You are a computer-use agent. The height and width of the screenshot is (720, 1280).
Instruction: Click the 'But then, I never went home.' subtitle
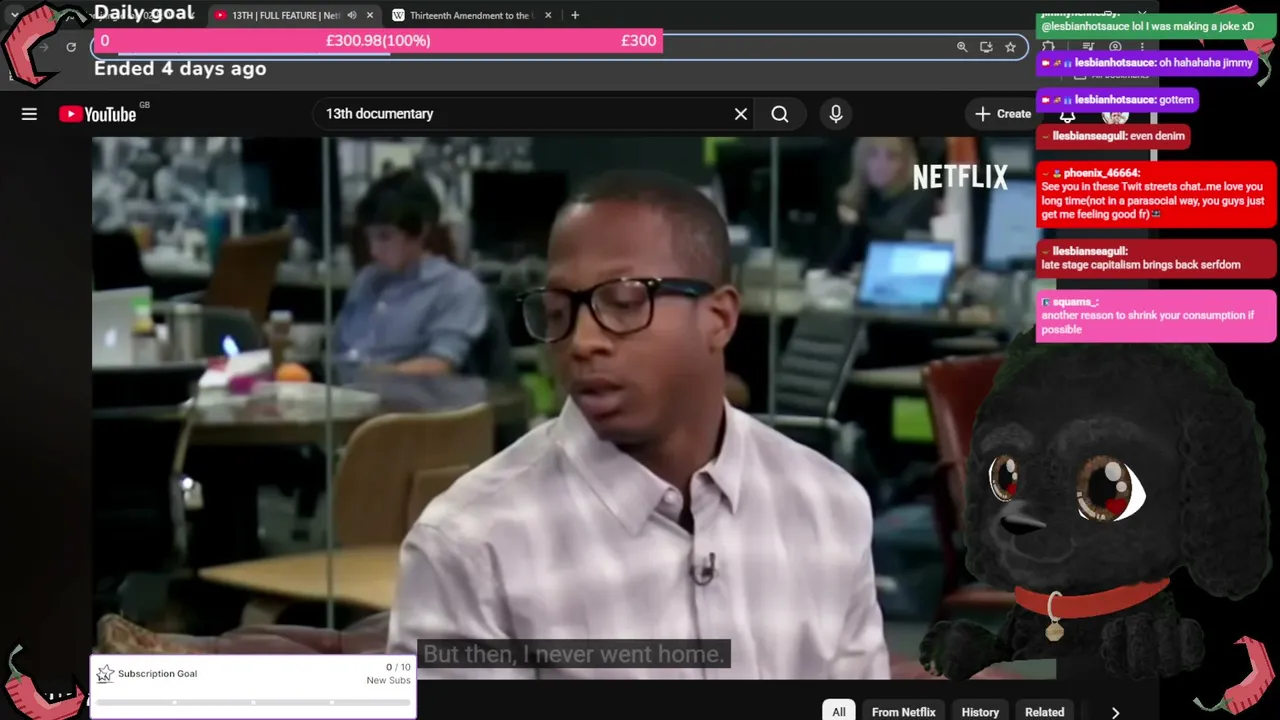574,654
